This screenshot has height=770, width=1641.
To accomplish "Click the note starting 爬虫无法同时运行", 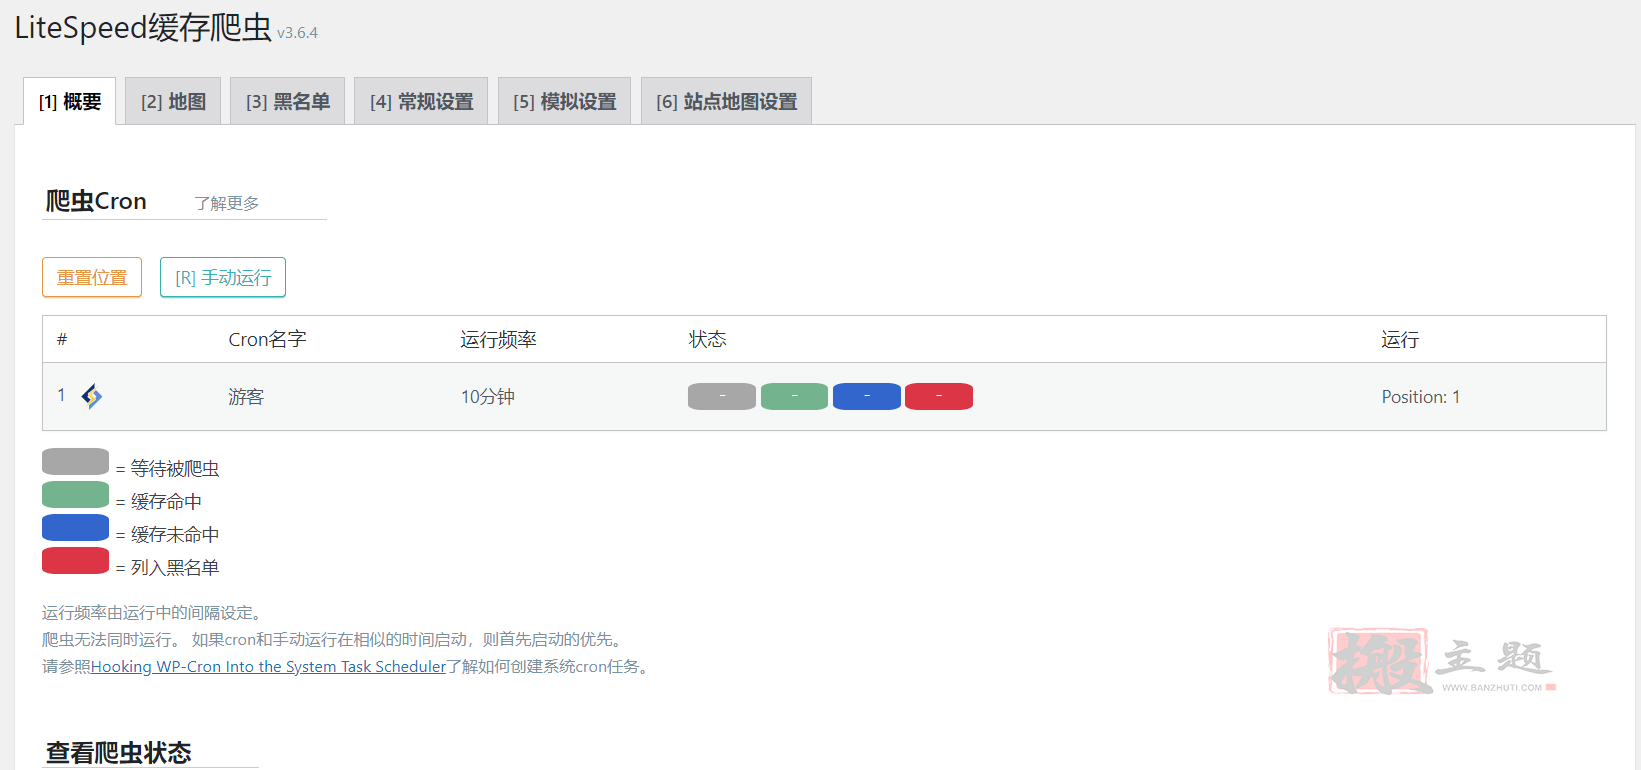I will tap(335, 639).
